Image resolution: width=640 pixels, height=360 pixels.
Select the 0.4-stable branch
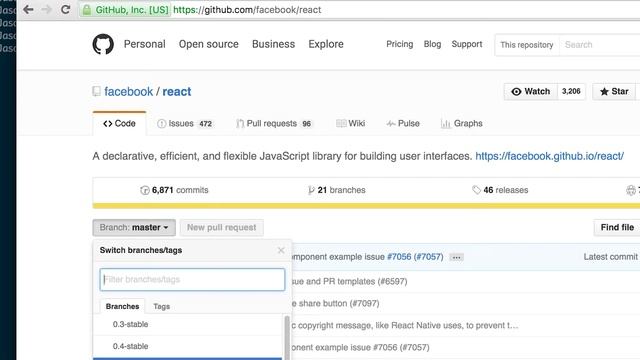(187, 347)
